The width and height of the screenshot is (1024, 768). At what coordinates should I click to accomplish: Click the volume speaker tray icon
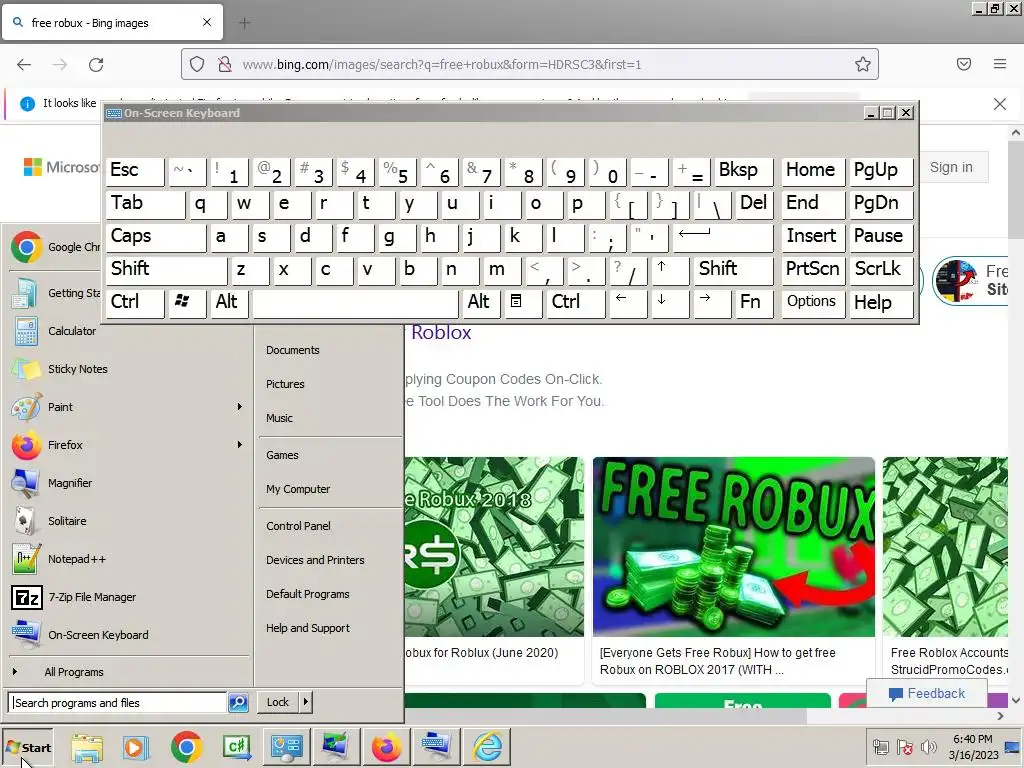(928, 747)
